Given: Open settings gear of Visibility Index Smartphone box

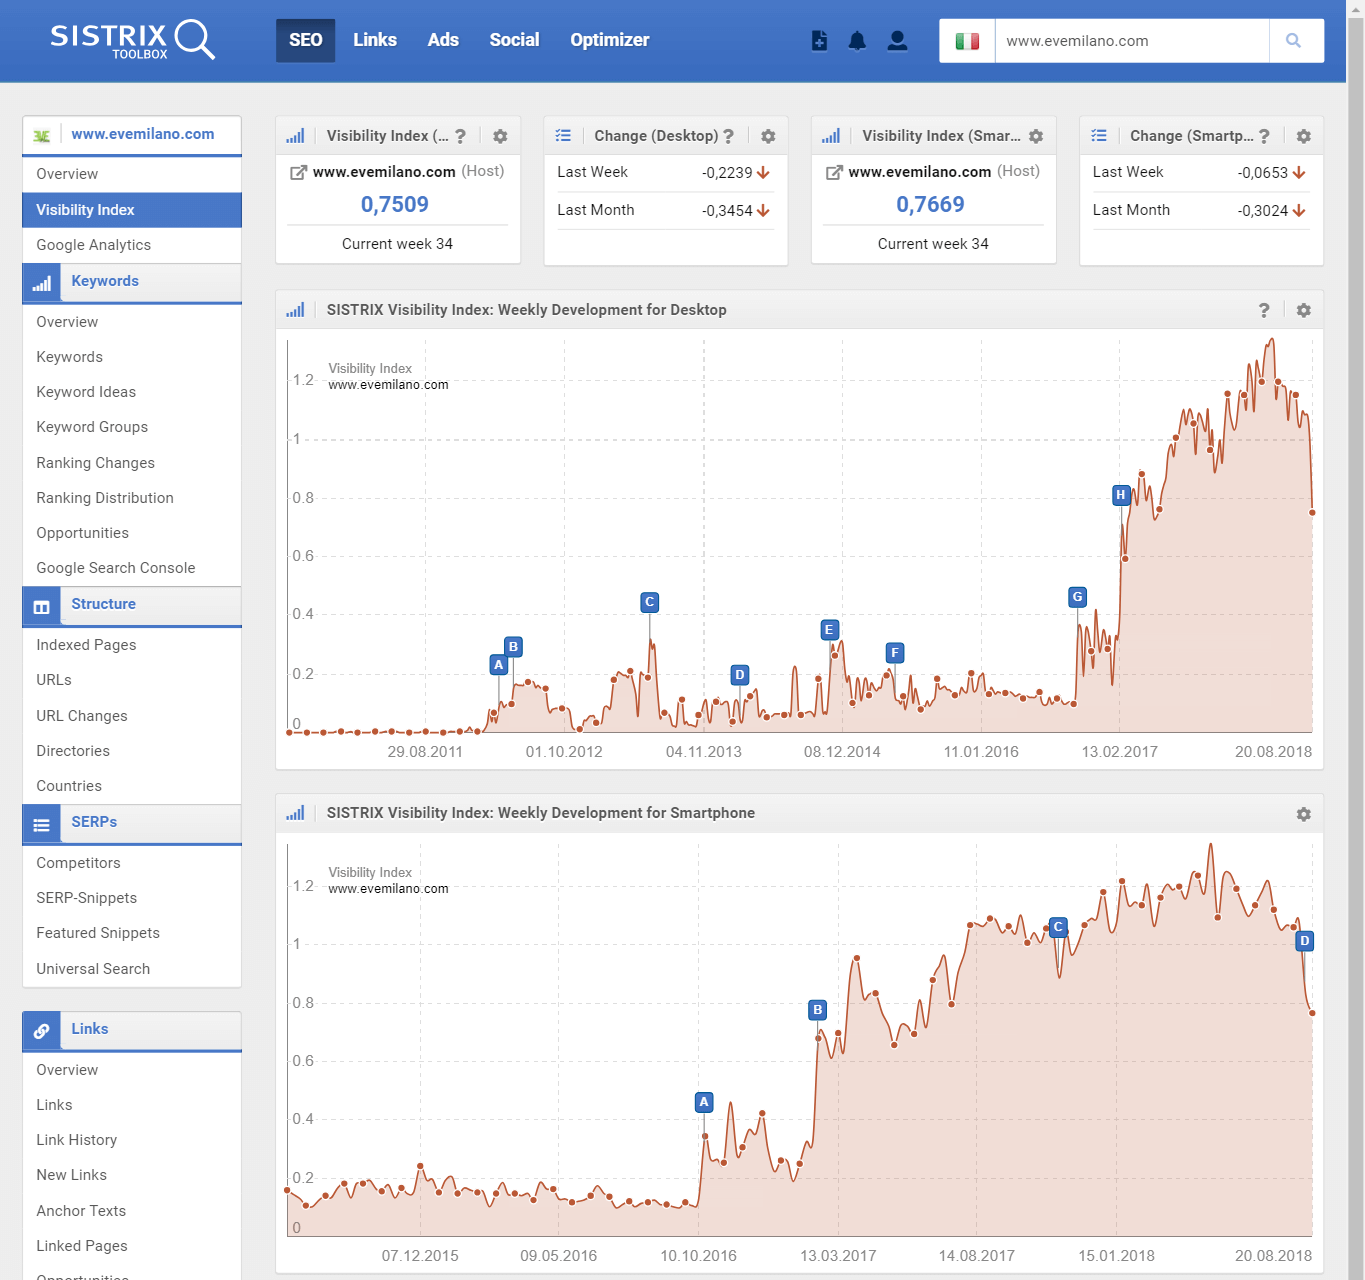Looking at the screenshot, I should pos(1036,136).
